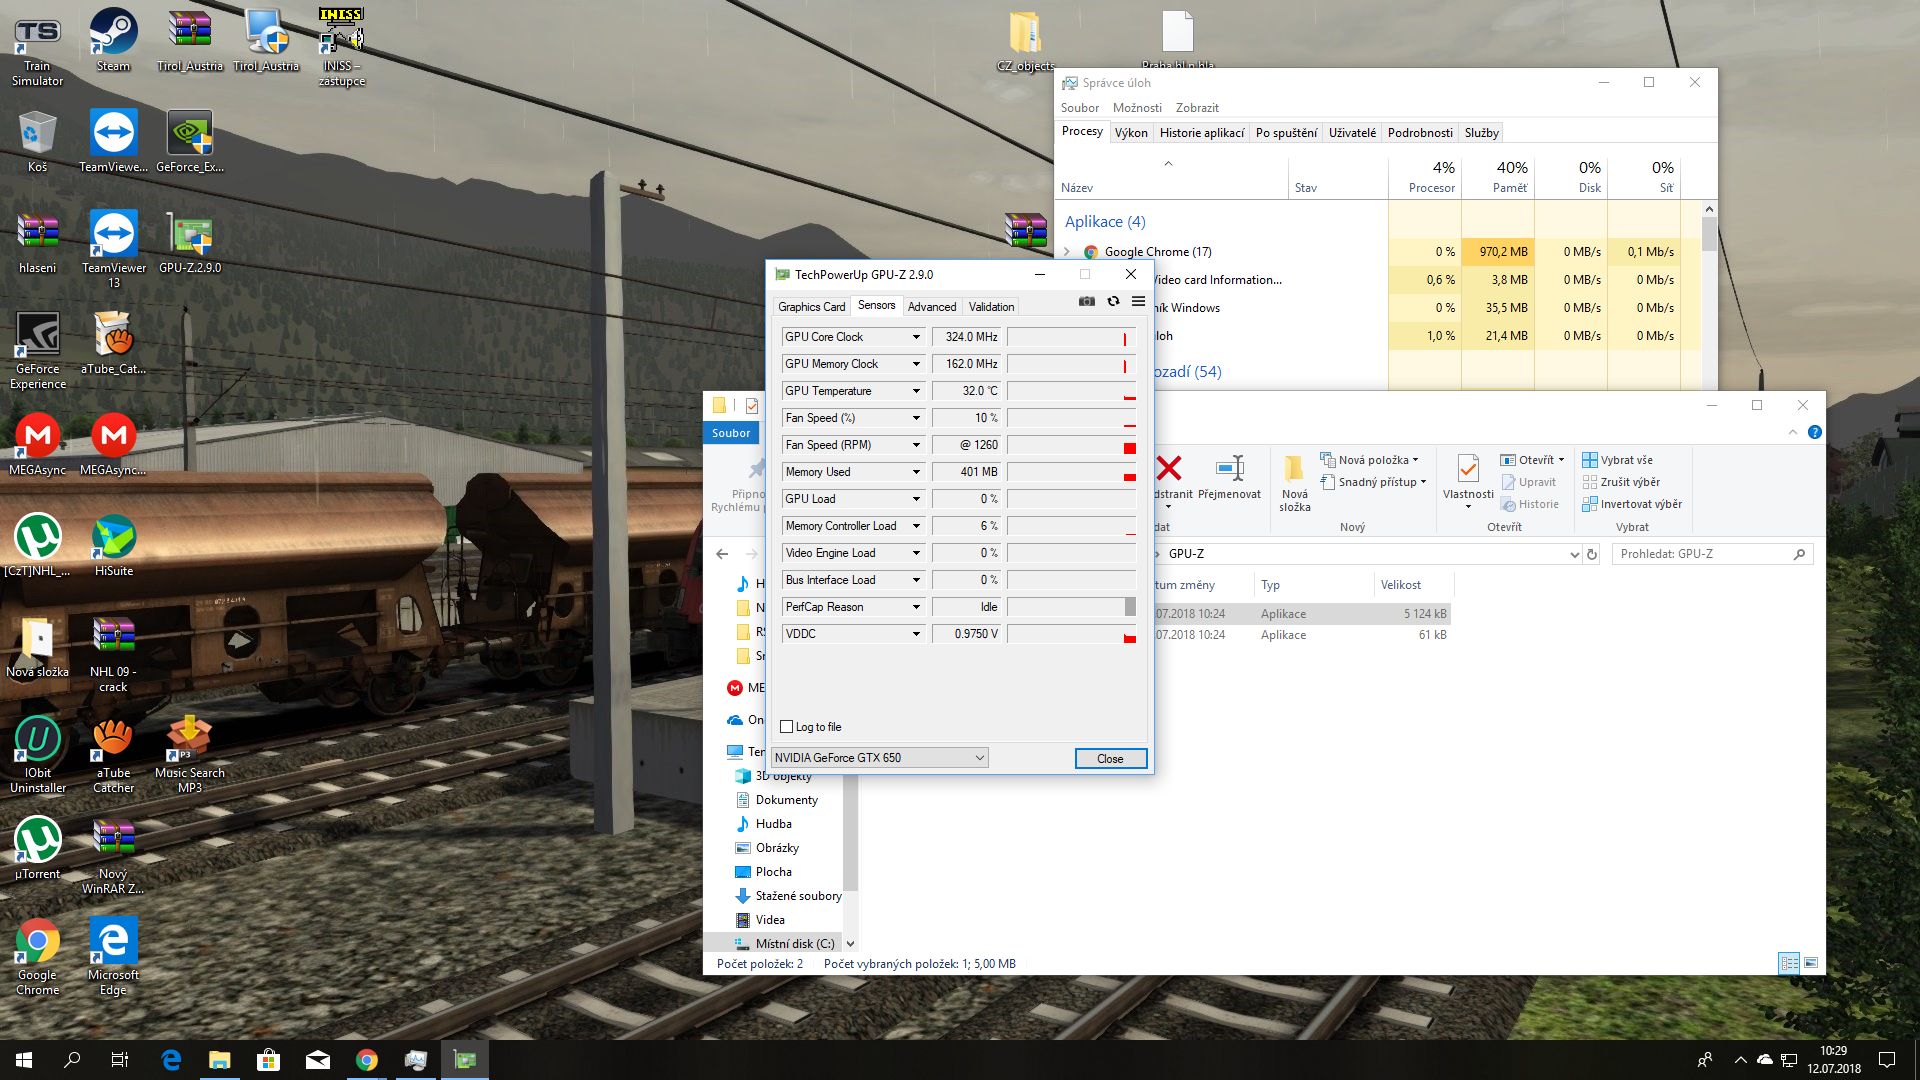Take a GPU-Z screenshot with the camera icon
This screenshot has height=1080, width=1920.
(x=1087, y=301)
